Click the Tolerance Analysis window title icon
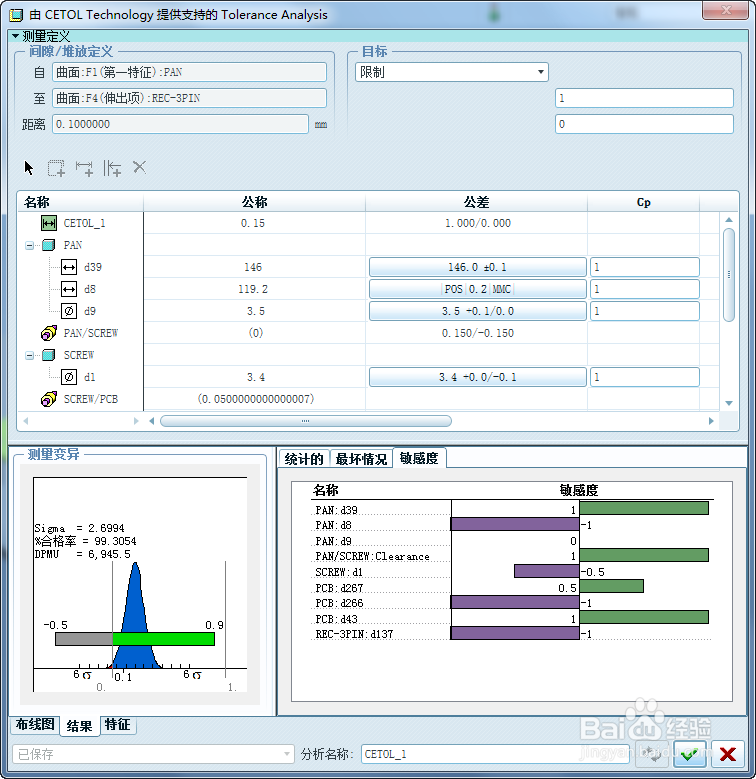 [16, 15]
